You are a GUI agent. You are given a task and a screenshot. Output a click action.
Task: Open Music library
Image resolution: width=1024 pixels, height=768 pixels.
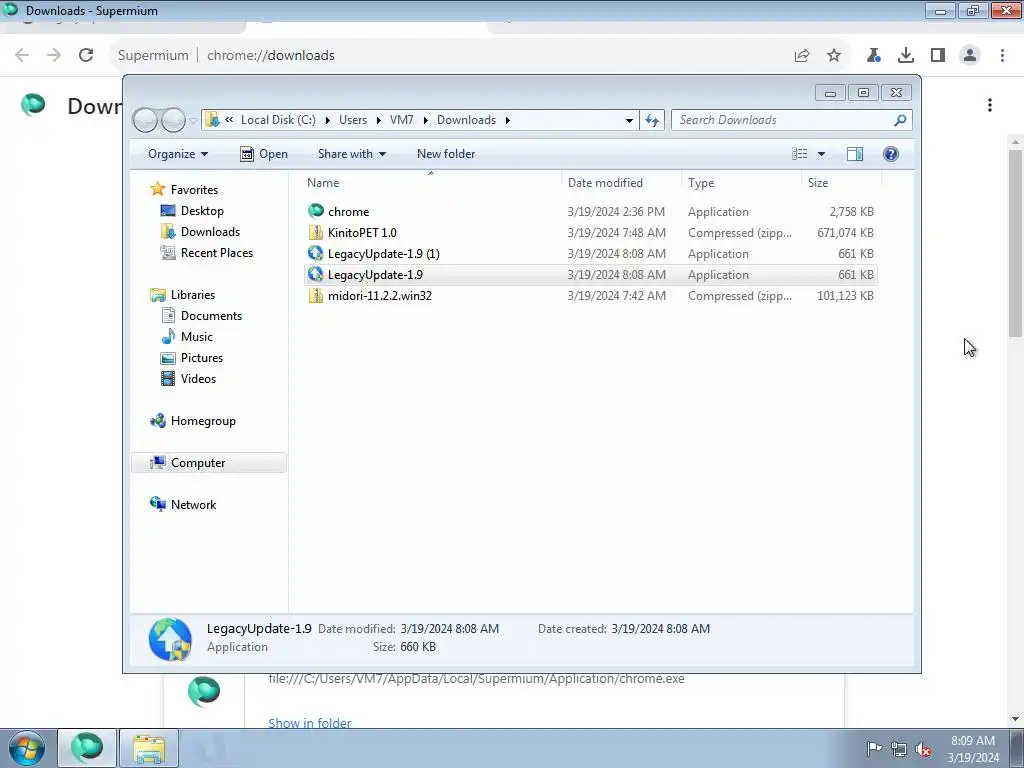coord(197,336)
